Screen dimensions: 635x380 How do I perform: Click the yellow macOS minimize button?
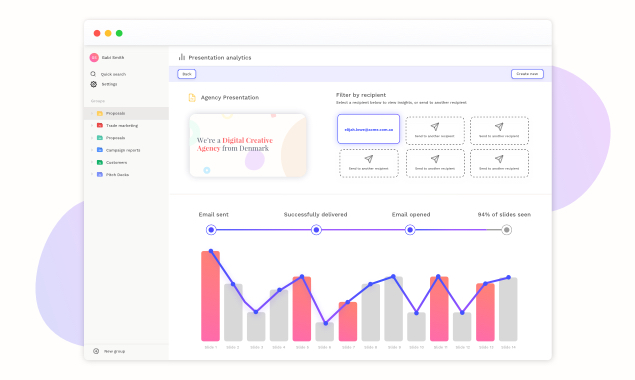108,33
